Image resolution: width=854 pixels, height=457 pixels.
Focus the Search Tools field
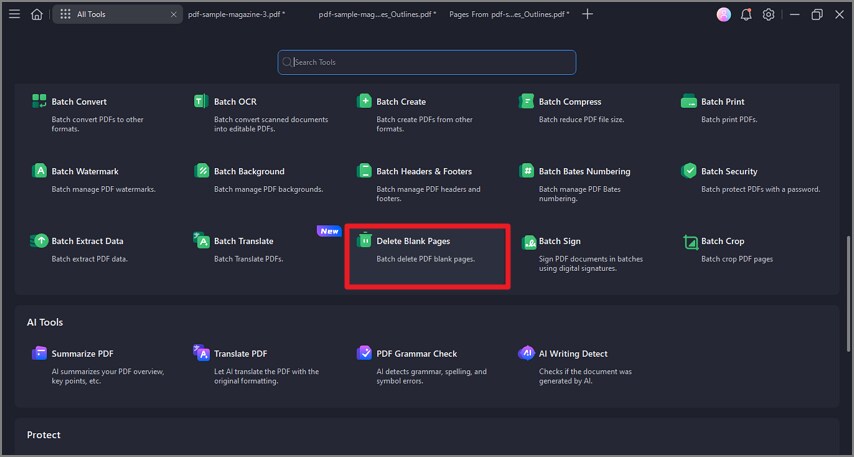coord(426,62)
